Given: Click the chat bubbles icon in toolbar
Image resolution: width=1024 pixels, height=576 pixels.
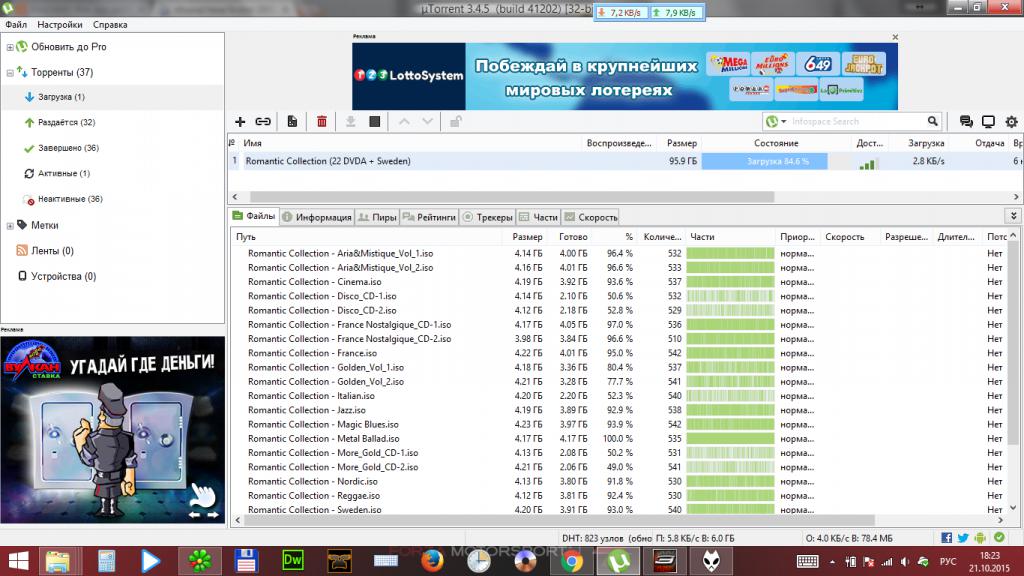Looking at the screenshot, I should pos(966,121).
